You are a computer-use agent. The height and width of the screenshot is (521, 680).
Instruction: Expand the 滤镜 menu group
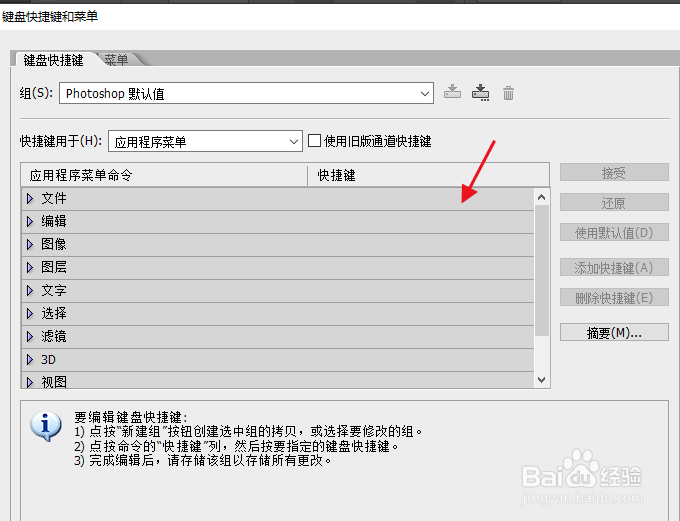point(30,337)
